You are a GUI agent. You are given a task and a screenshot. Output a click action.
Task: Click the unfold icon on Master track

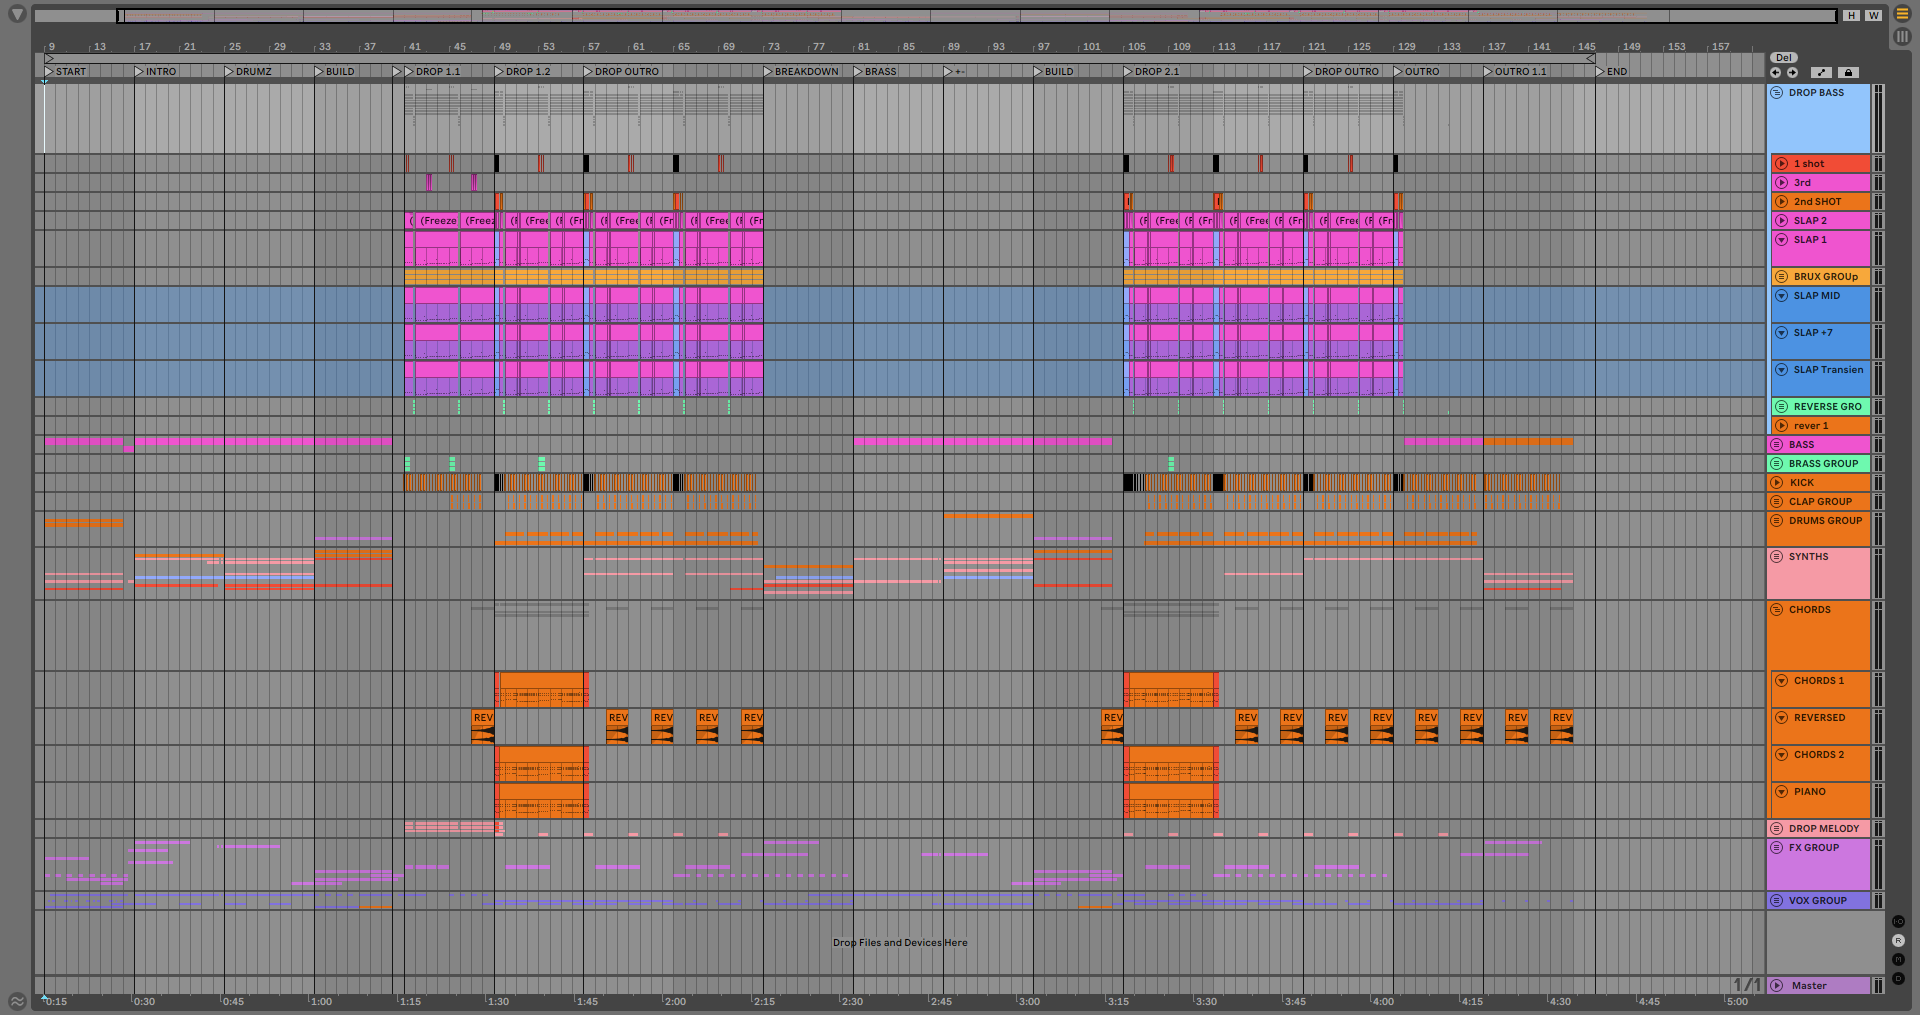coord(1777,985)
